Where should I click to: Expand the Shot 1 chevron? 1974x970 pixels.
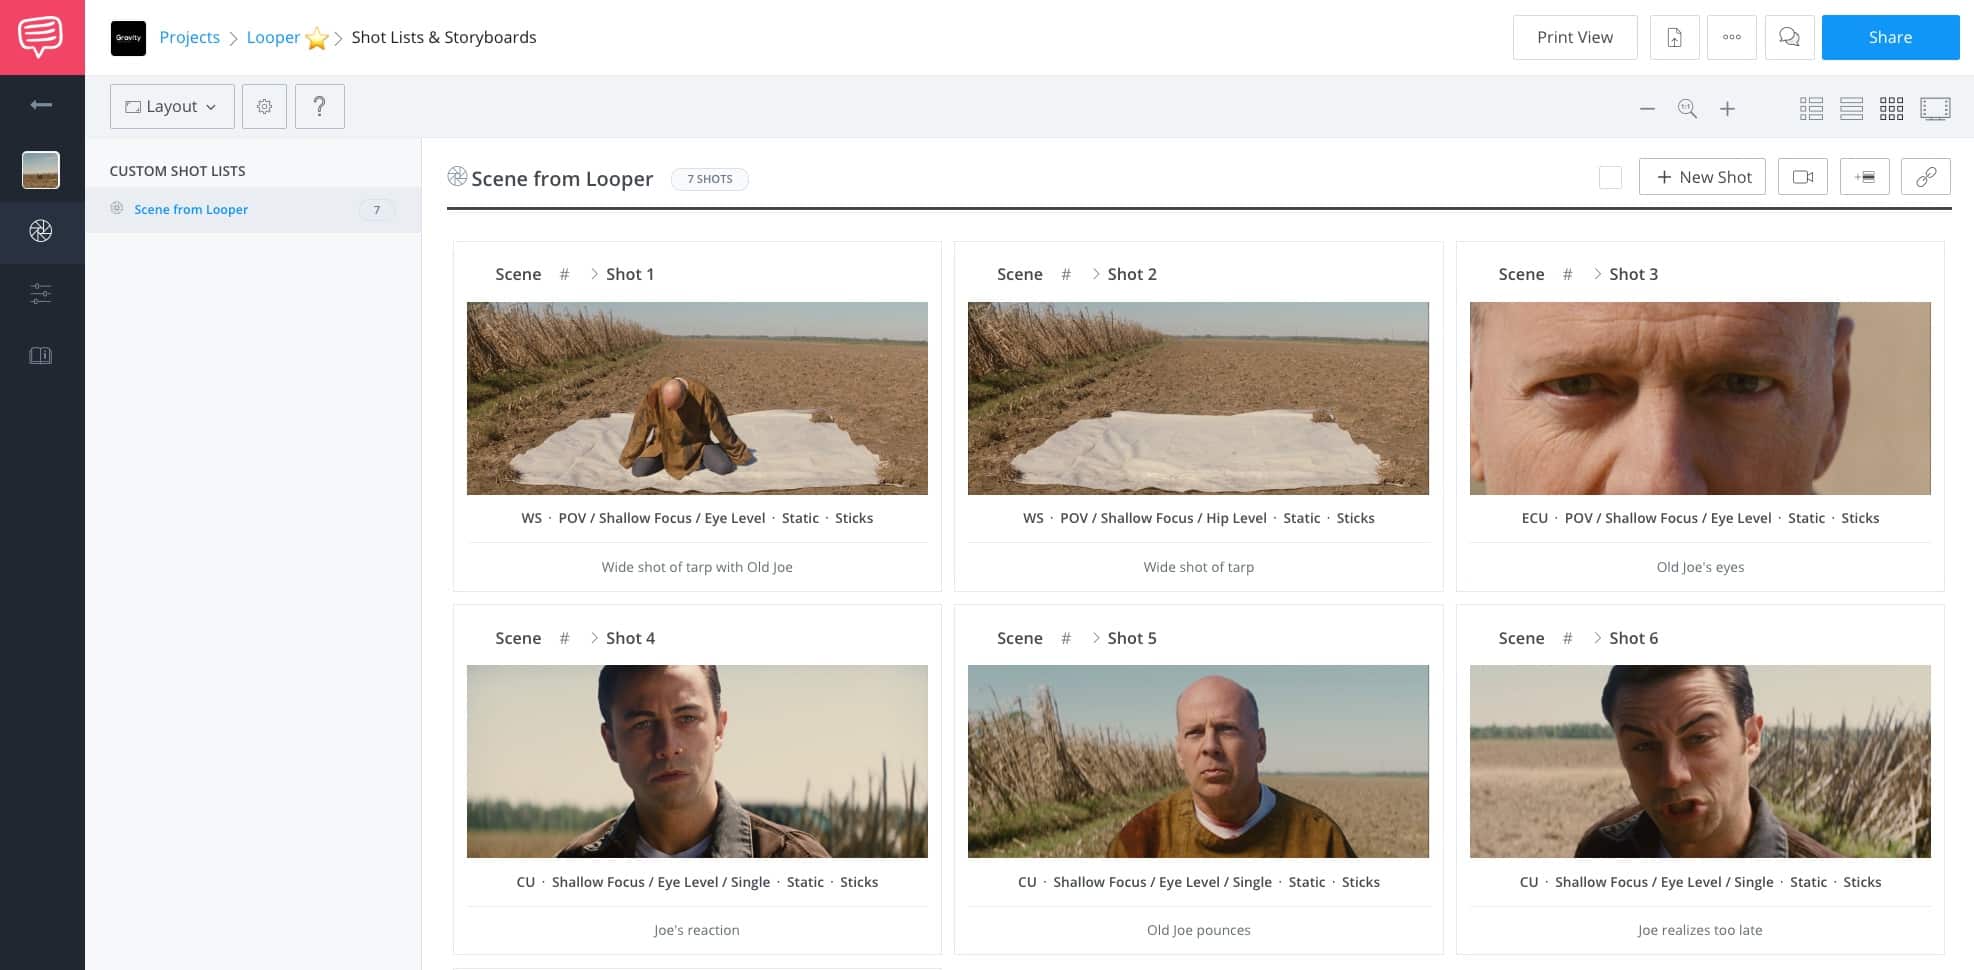(x=594, y=274)
